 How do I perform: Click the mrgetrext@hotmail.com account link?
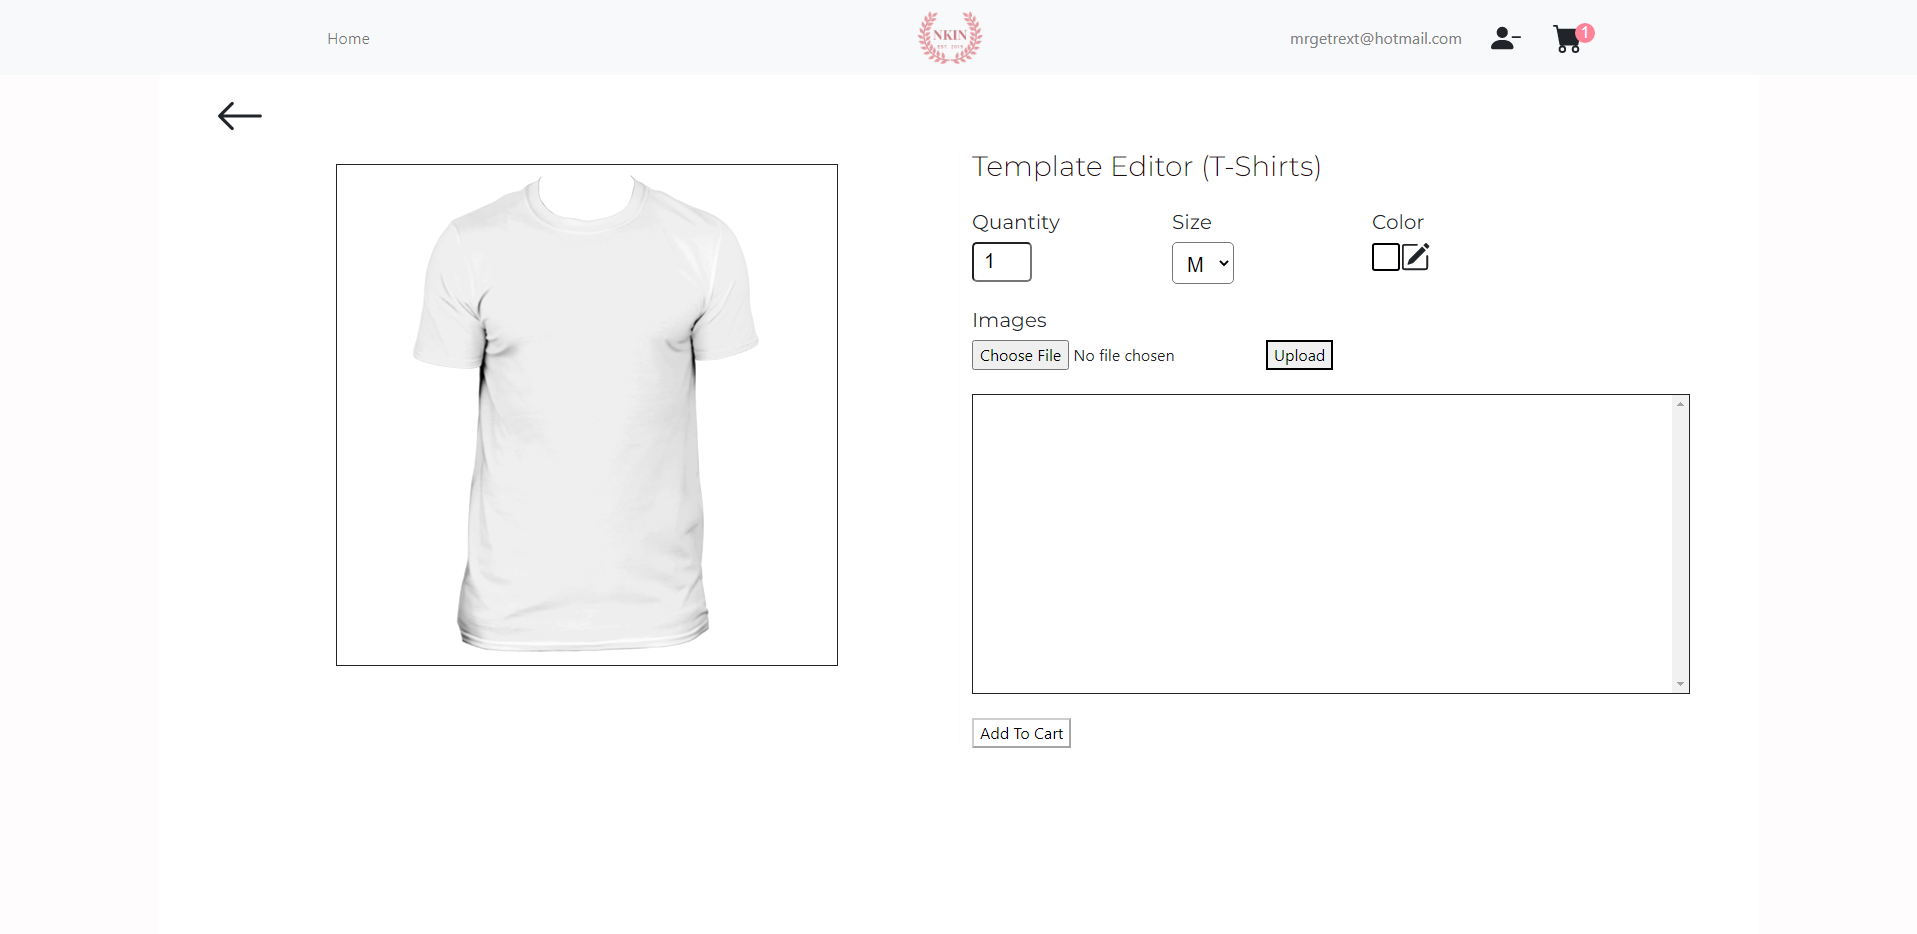click(1376, 38)
